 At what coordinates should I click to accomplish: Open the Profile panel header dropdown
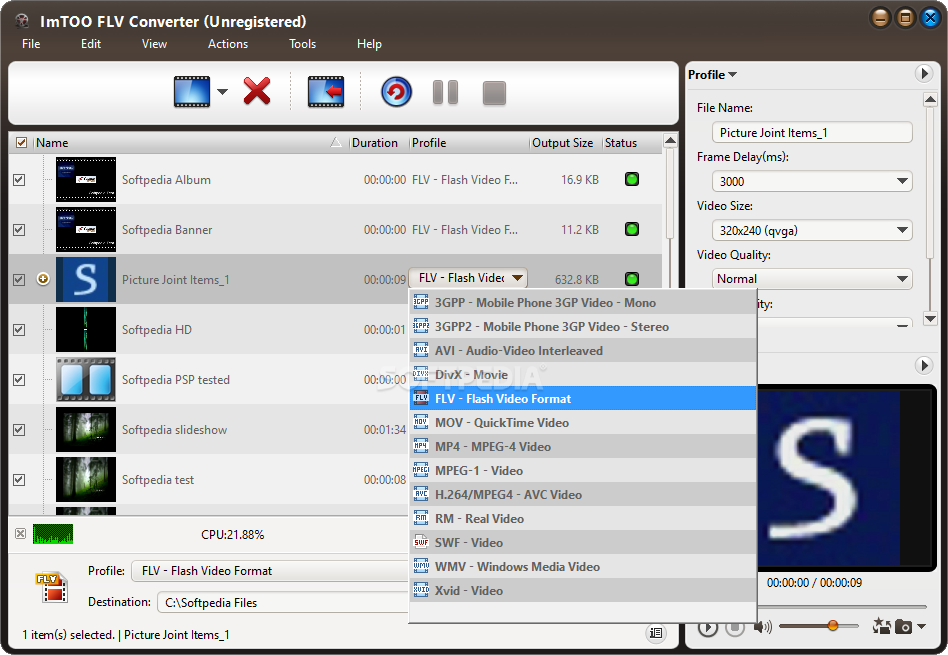click(712, 74)
